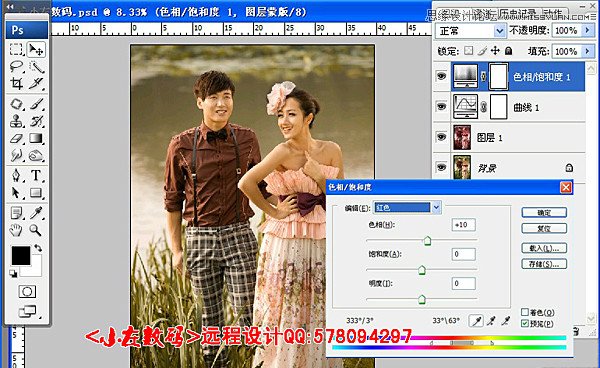This screenshot has width=600, height=368.
Task: Pick the subtract-from-sample eyedropper in dialog
Action: coord(506,321)
